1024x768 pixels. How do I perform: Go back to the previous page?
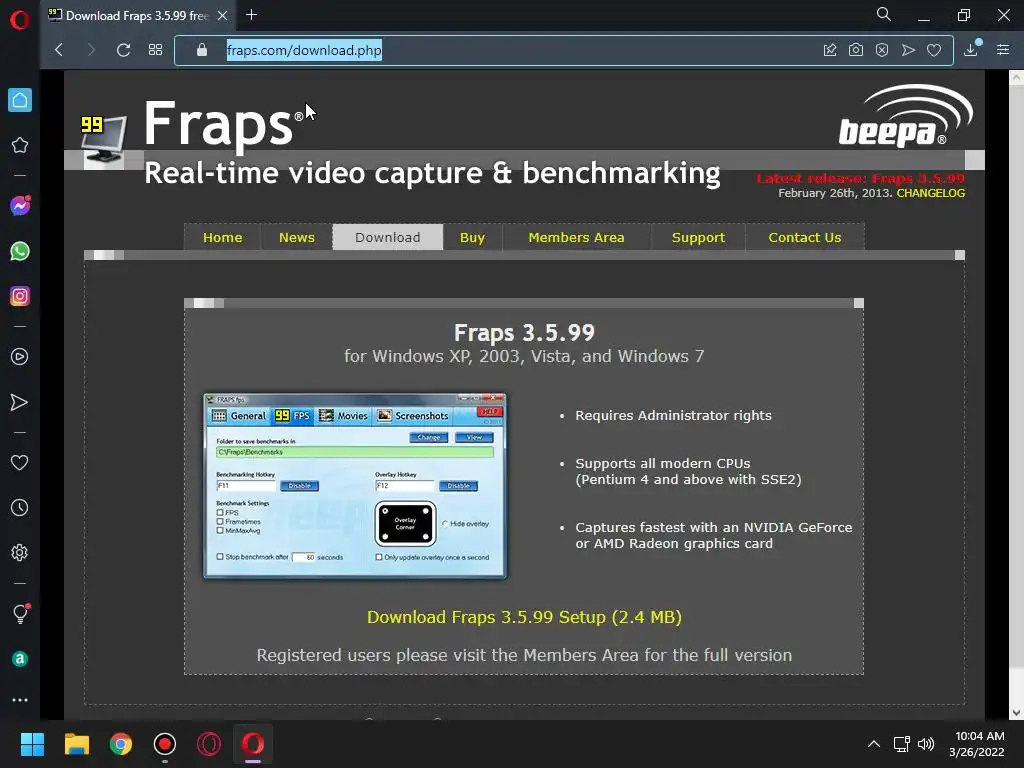[x=59, y=50]
